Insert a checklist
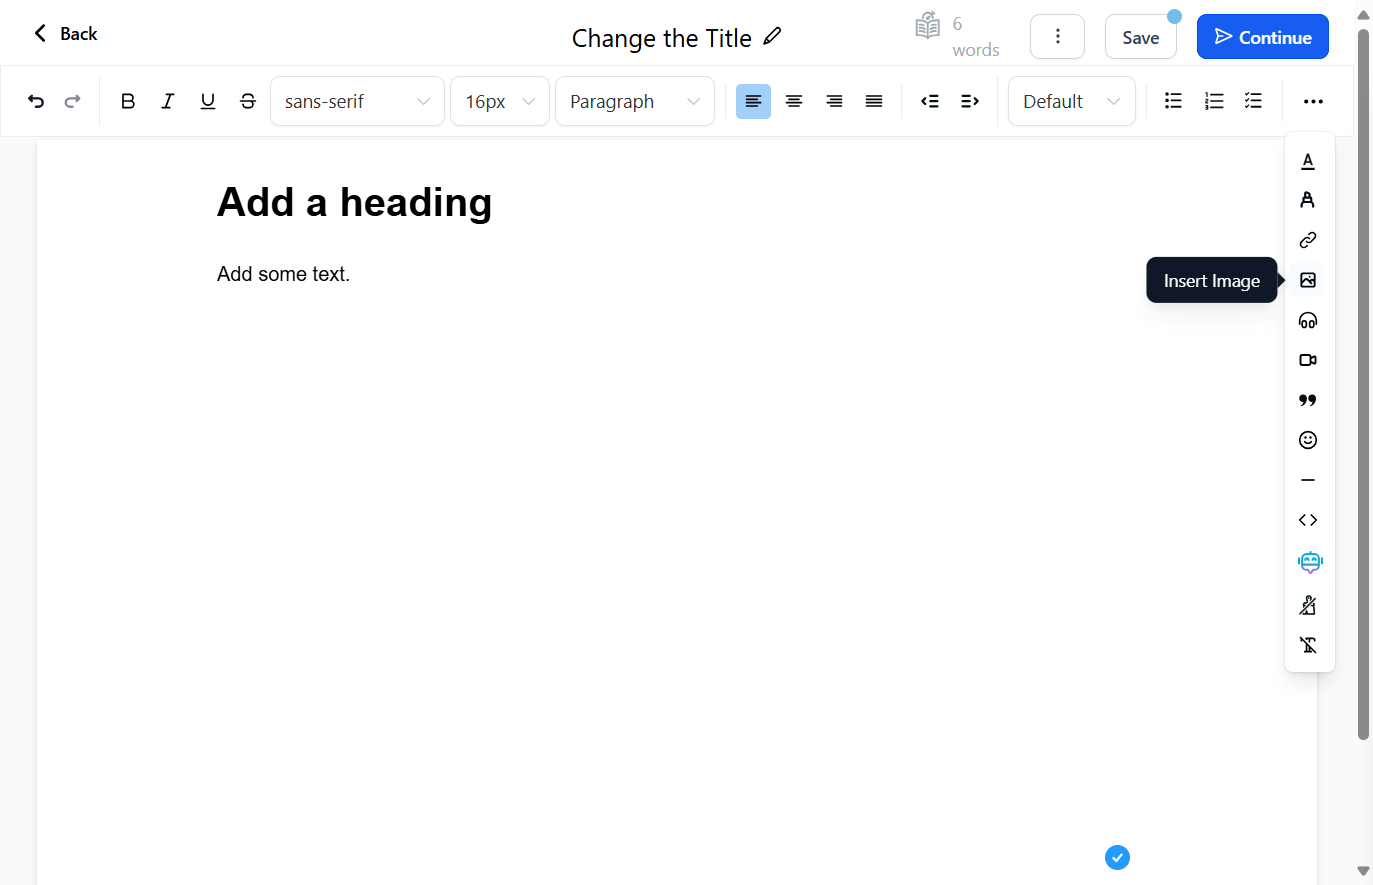Viewport: 1373px width, 885px height. coord(1254,101)
